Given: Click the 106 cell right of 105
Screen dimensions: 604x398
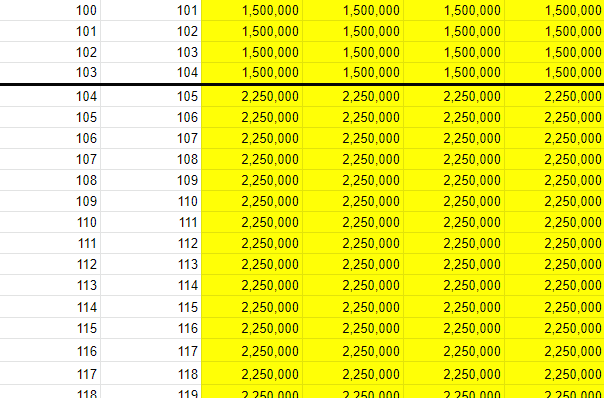Looking at the screenshot, I should (151, 117).
